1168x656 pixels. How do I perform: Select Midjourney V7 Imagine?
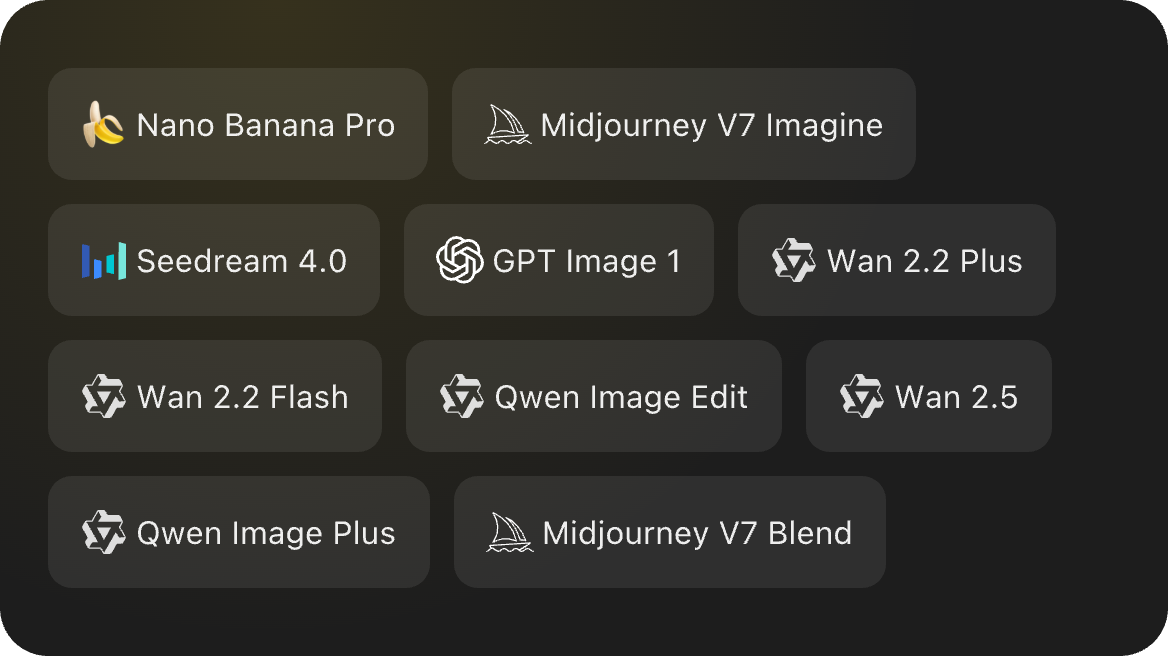pos(684,124)
